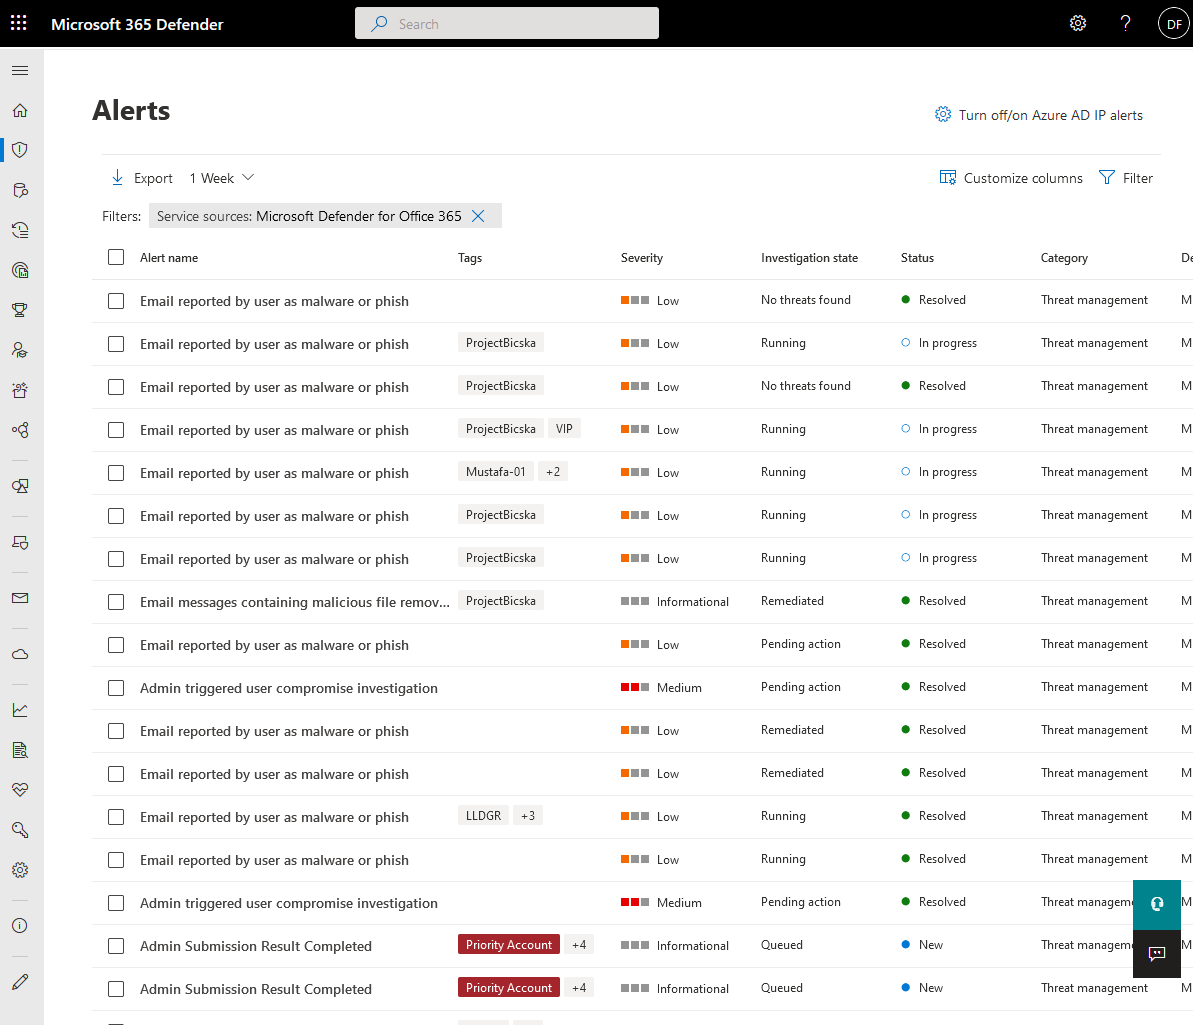Check the select-all box in the table header
The width and height of the screenshot is (1193, 1025).
115,257
